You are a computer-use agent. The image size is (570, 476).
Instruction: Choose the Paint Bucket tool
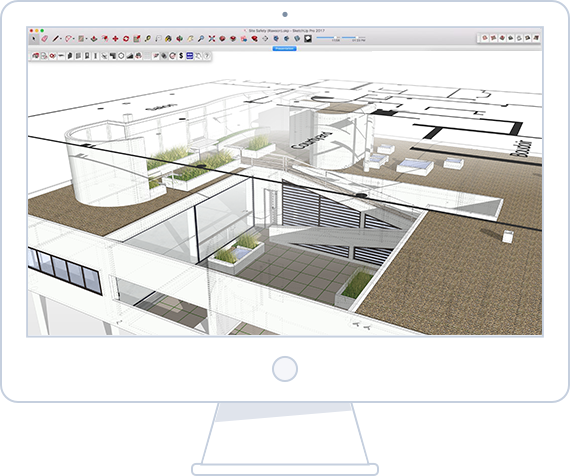[x=168, y=39]
